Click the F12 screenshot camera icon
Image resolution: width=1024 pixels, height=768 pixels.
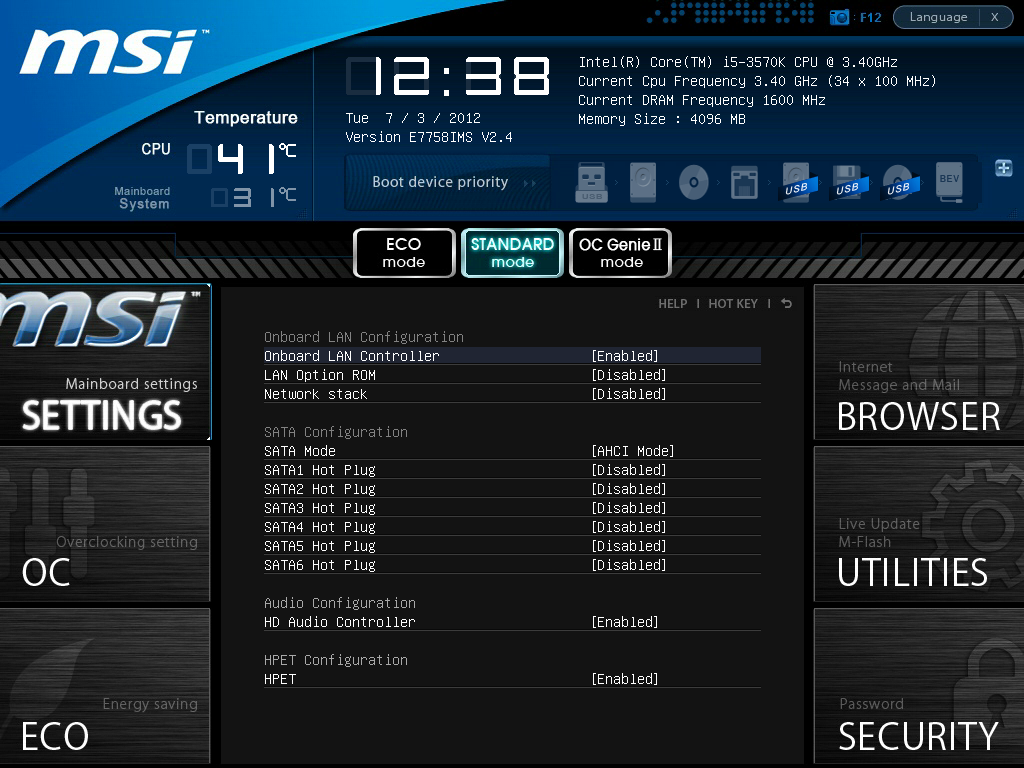[839, 17]
